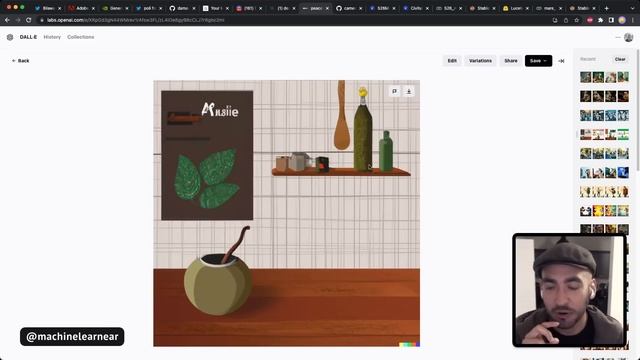
Task: Click the generated mate gourd image
Action: [286, 213]
